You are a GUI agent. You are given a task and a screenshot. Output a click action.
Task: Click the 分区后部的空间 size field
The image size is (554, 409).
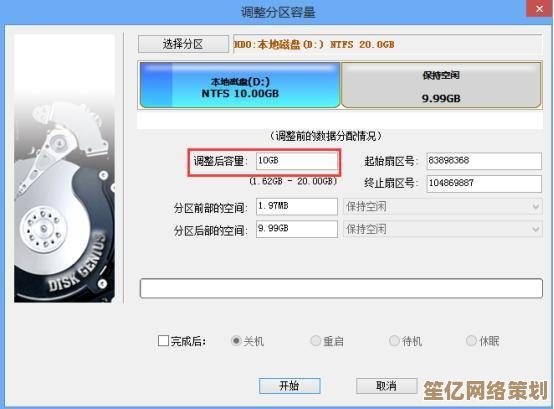click(297, 229)
